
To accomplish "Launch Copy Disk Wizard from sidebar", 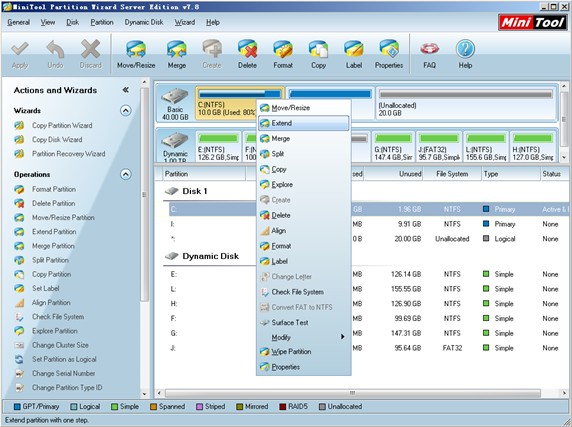I will 57,140.
